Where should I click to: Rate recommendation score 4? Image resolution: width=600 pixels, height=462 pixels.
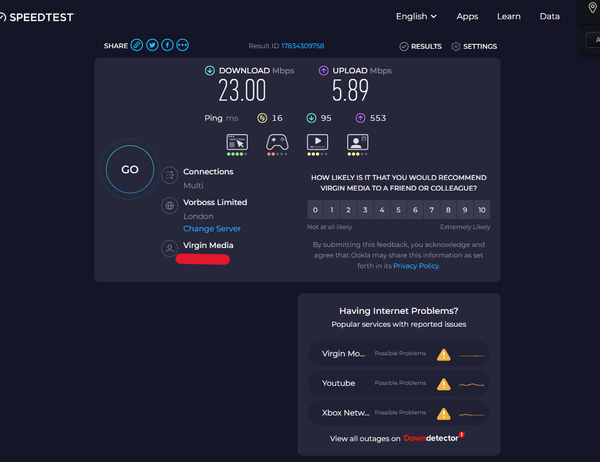[382, 209]
